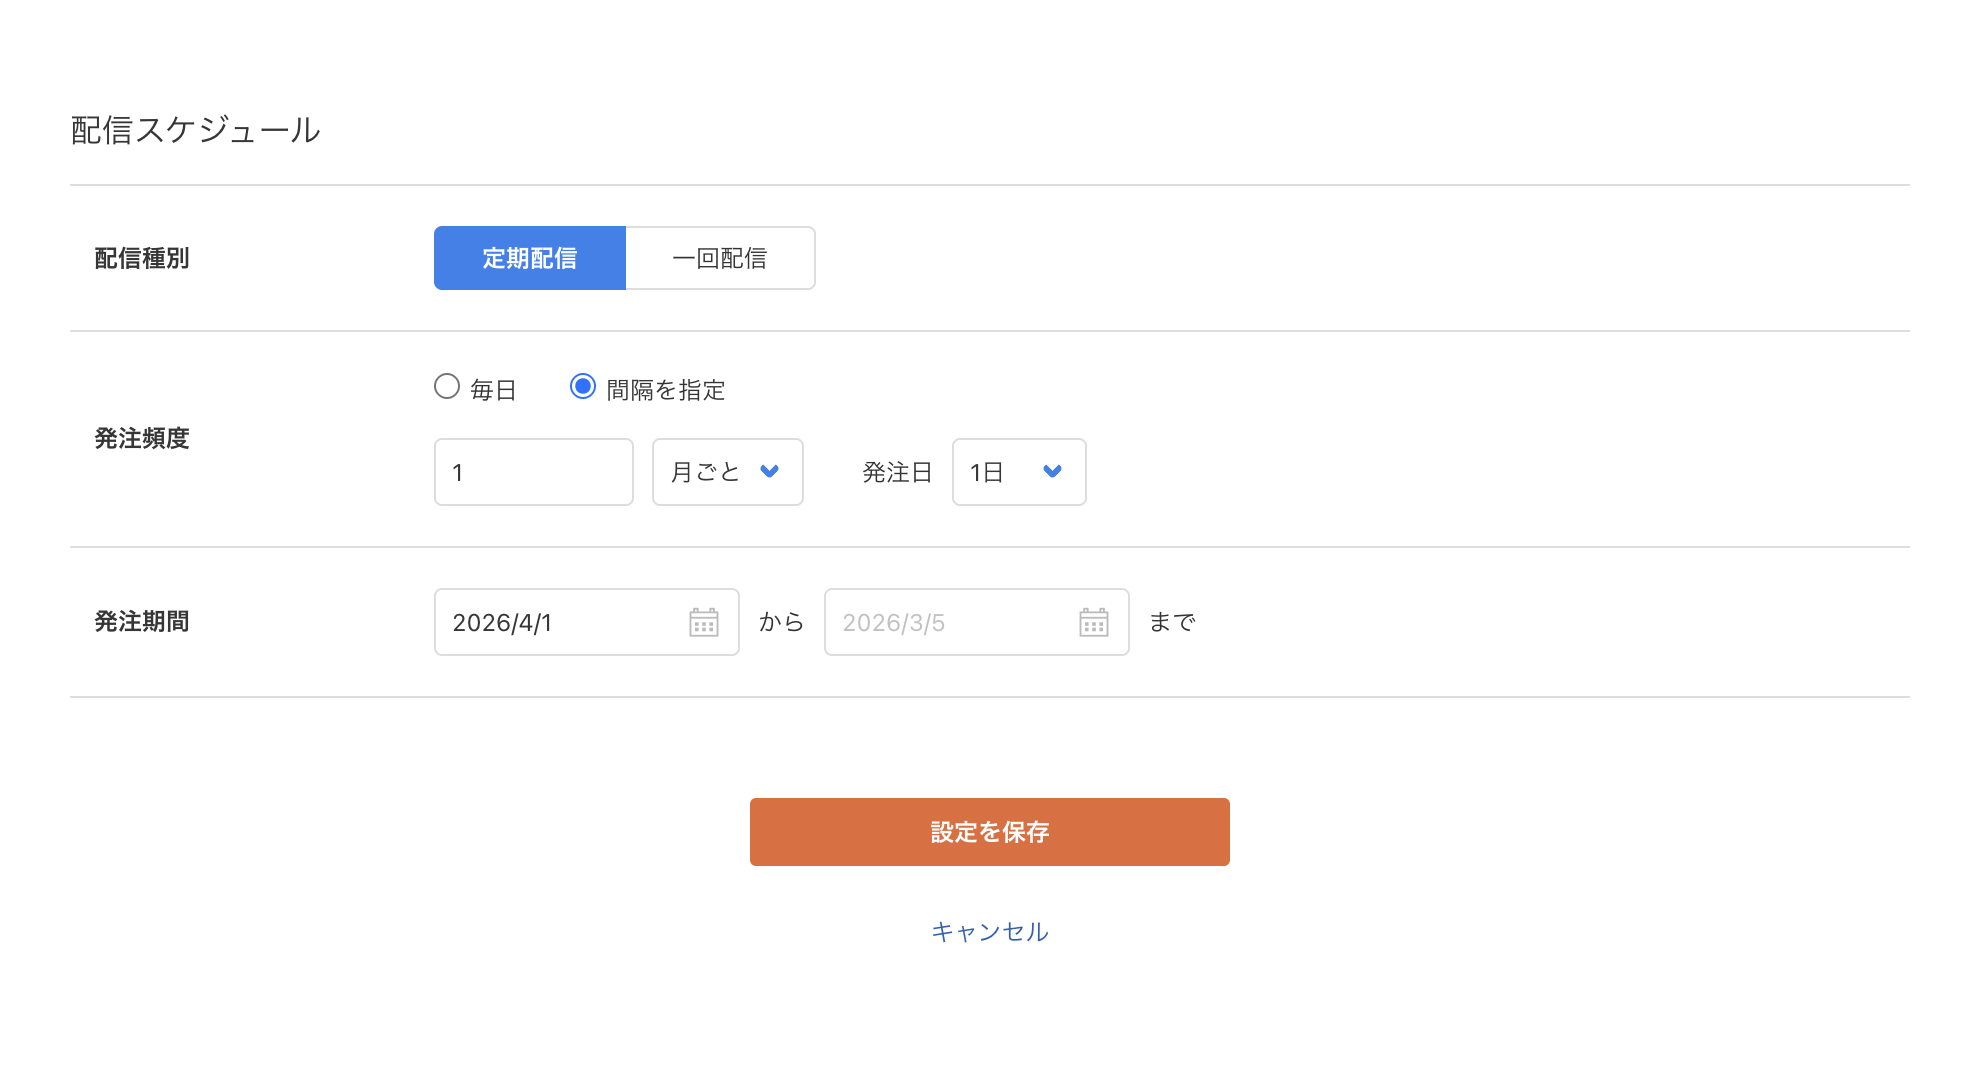Click the 配信スケジュール heading
The image size is (1972, 1092).
pos(196,130)
